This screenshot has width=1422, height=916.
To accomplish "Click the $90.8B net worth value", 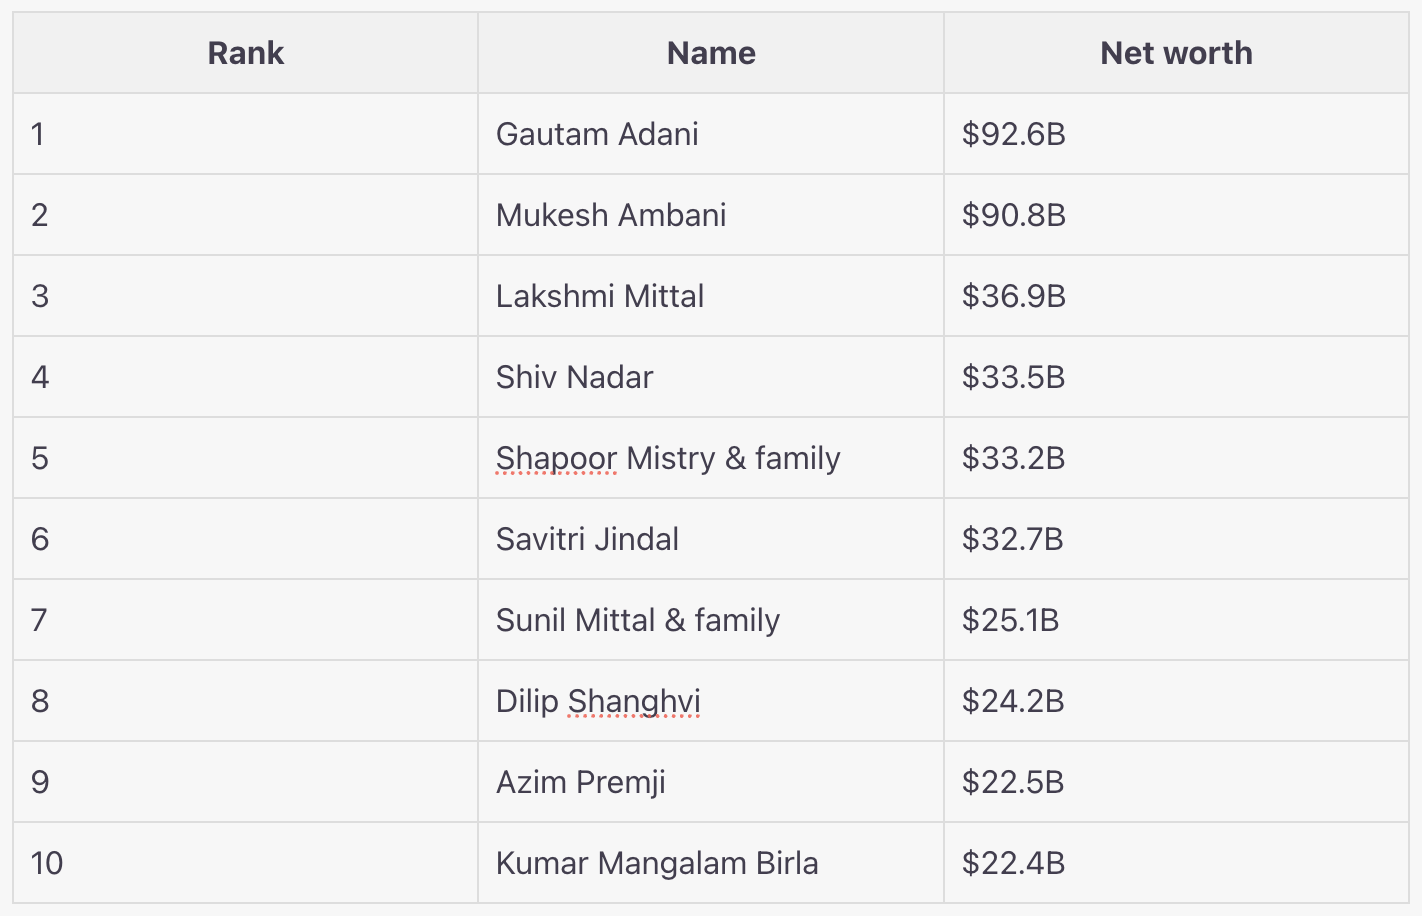I will coord(1014,215).
